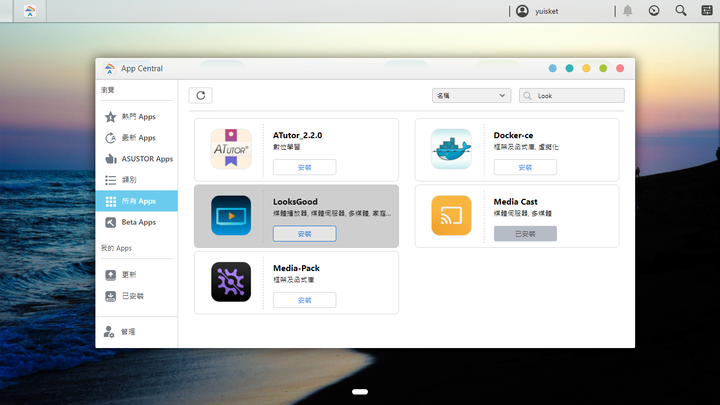Viewport: 720px width, 405px height.
Task: Click the teal window control dot
Action: (x=569, y=68)
